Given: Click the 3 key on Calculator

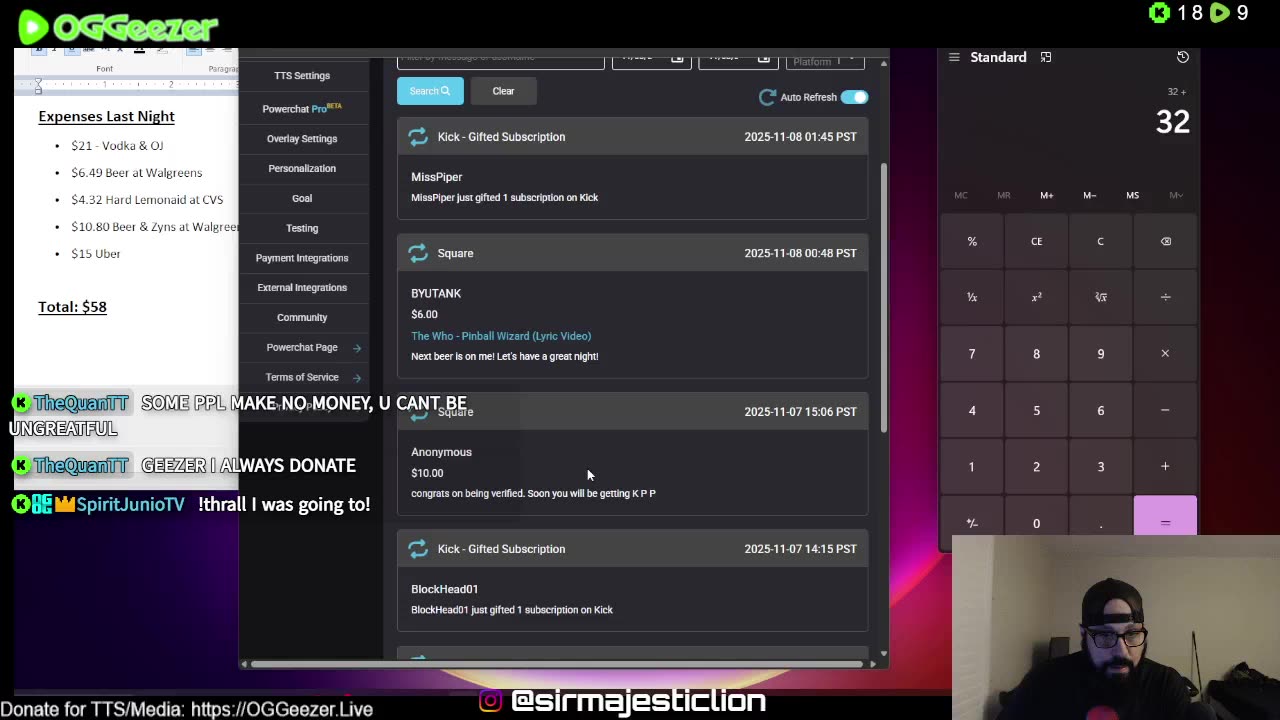Looking at the screenshot, I should (1100, 466).
